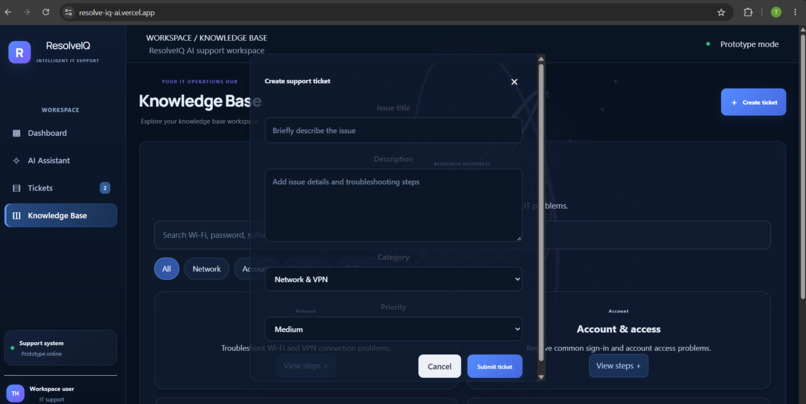Open the browser extensions puzzle icon

point(748,12)
